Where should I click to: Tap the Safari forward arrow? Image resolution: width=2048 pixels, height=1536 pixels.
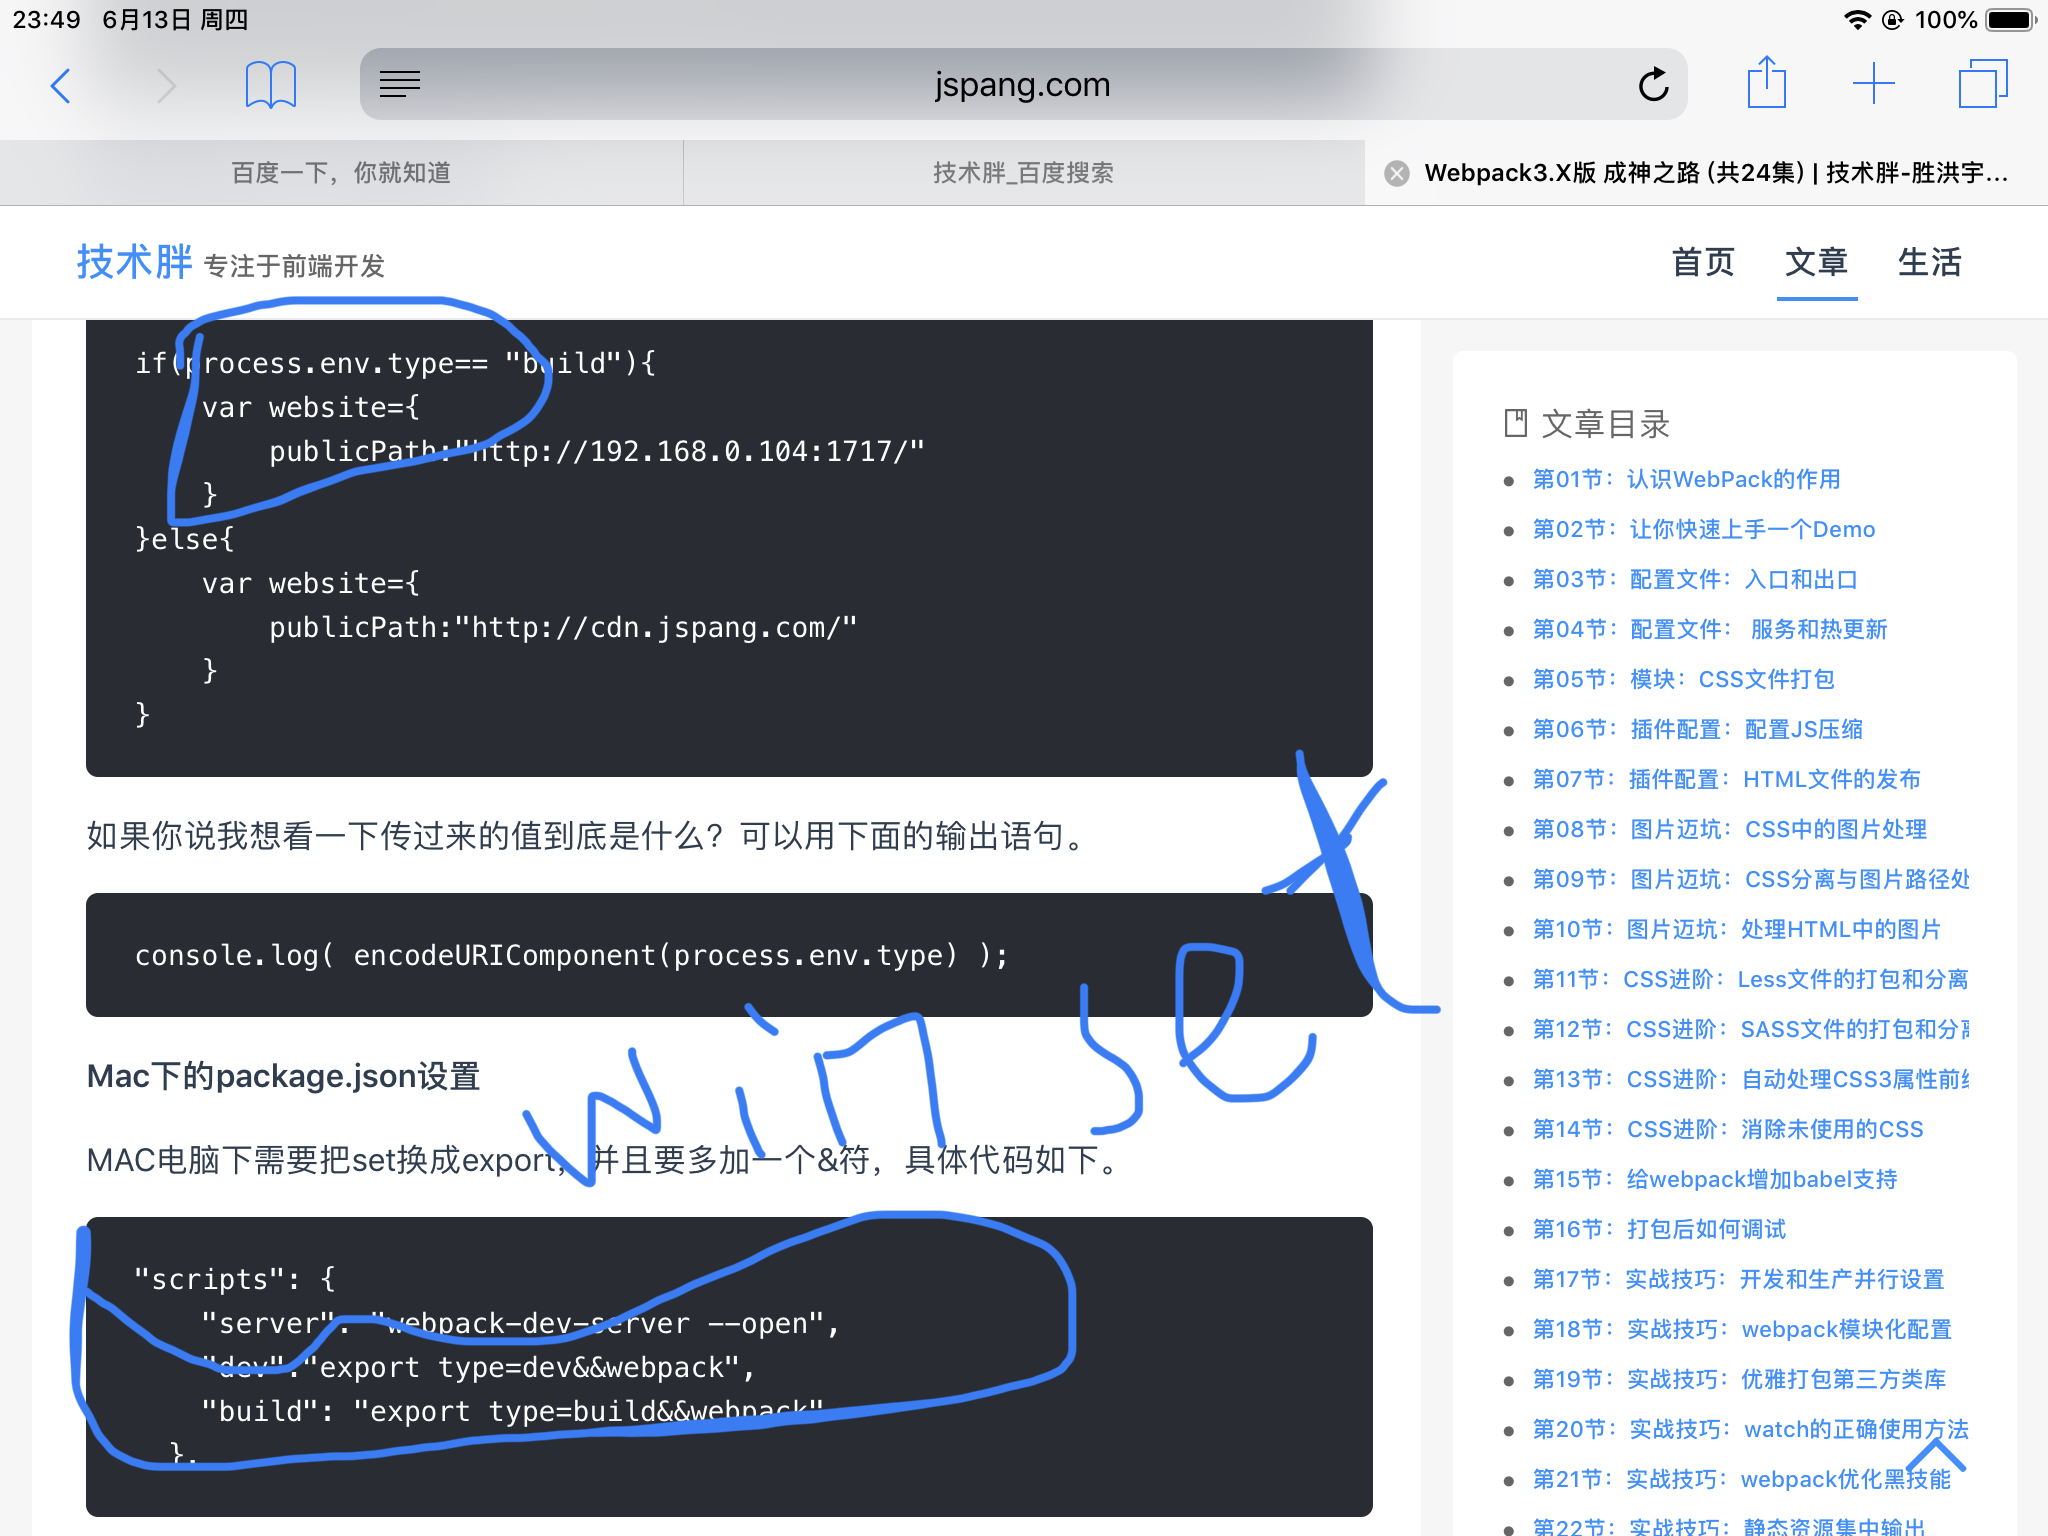click(x=166, y=86)
